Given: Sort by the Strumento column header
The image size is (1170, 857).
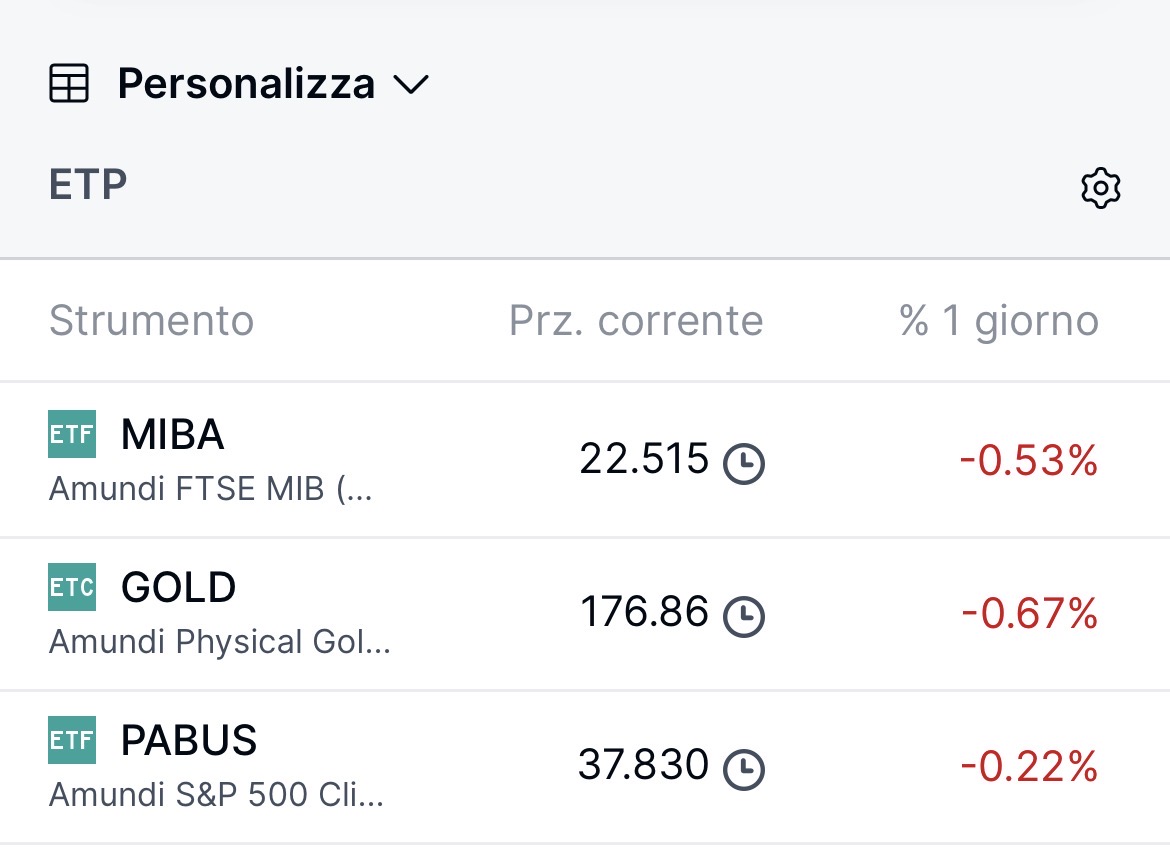Looking at the screenshot, I should click(x=151, y=321).
